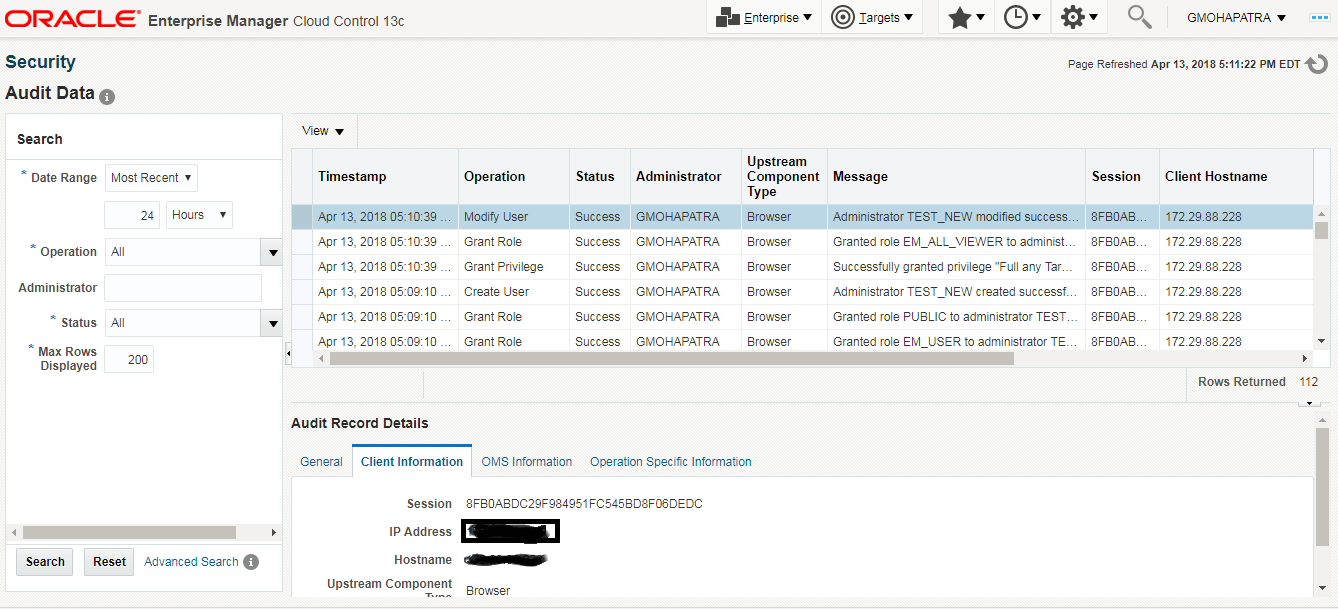Screen dimensions: 1338x609
Task: Click the Max Rows Displayed field
Action: click(129, 359)
